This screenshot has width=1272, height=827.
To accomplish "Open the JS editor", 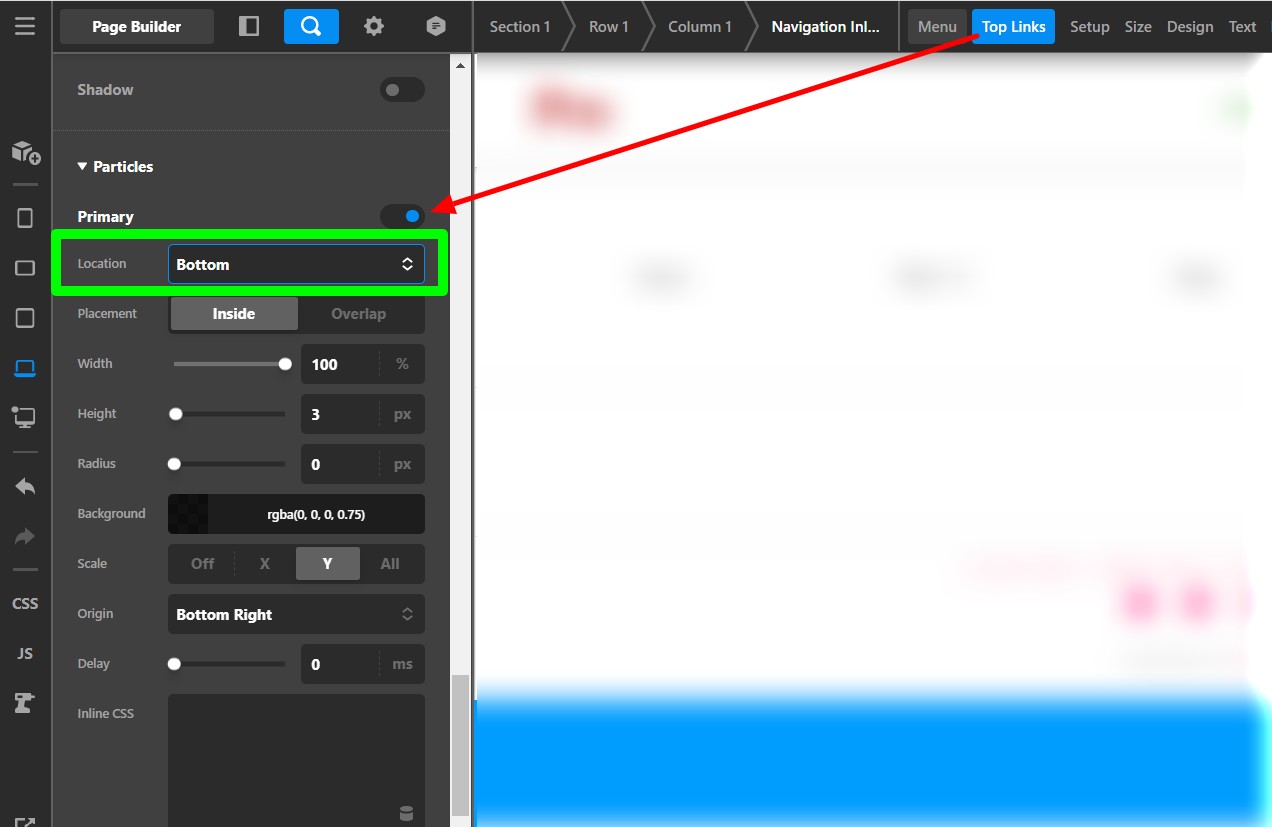I will click(x=25, y=653).
